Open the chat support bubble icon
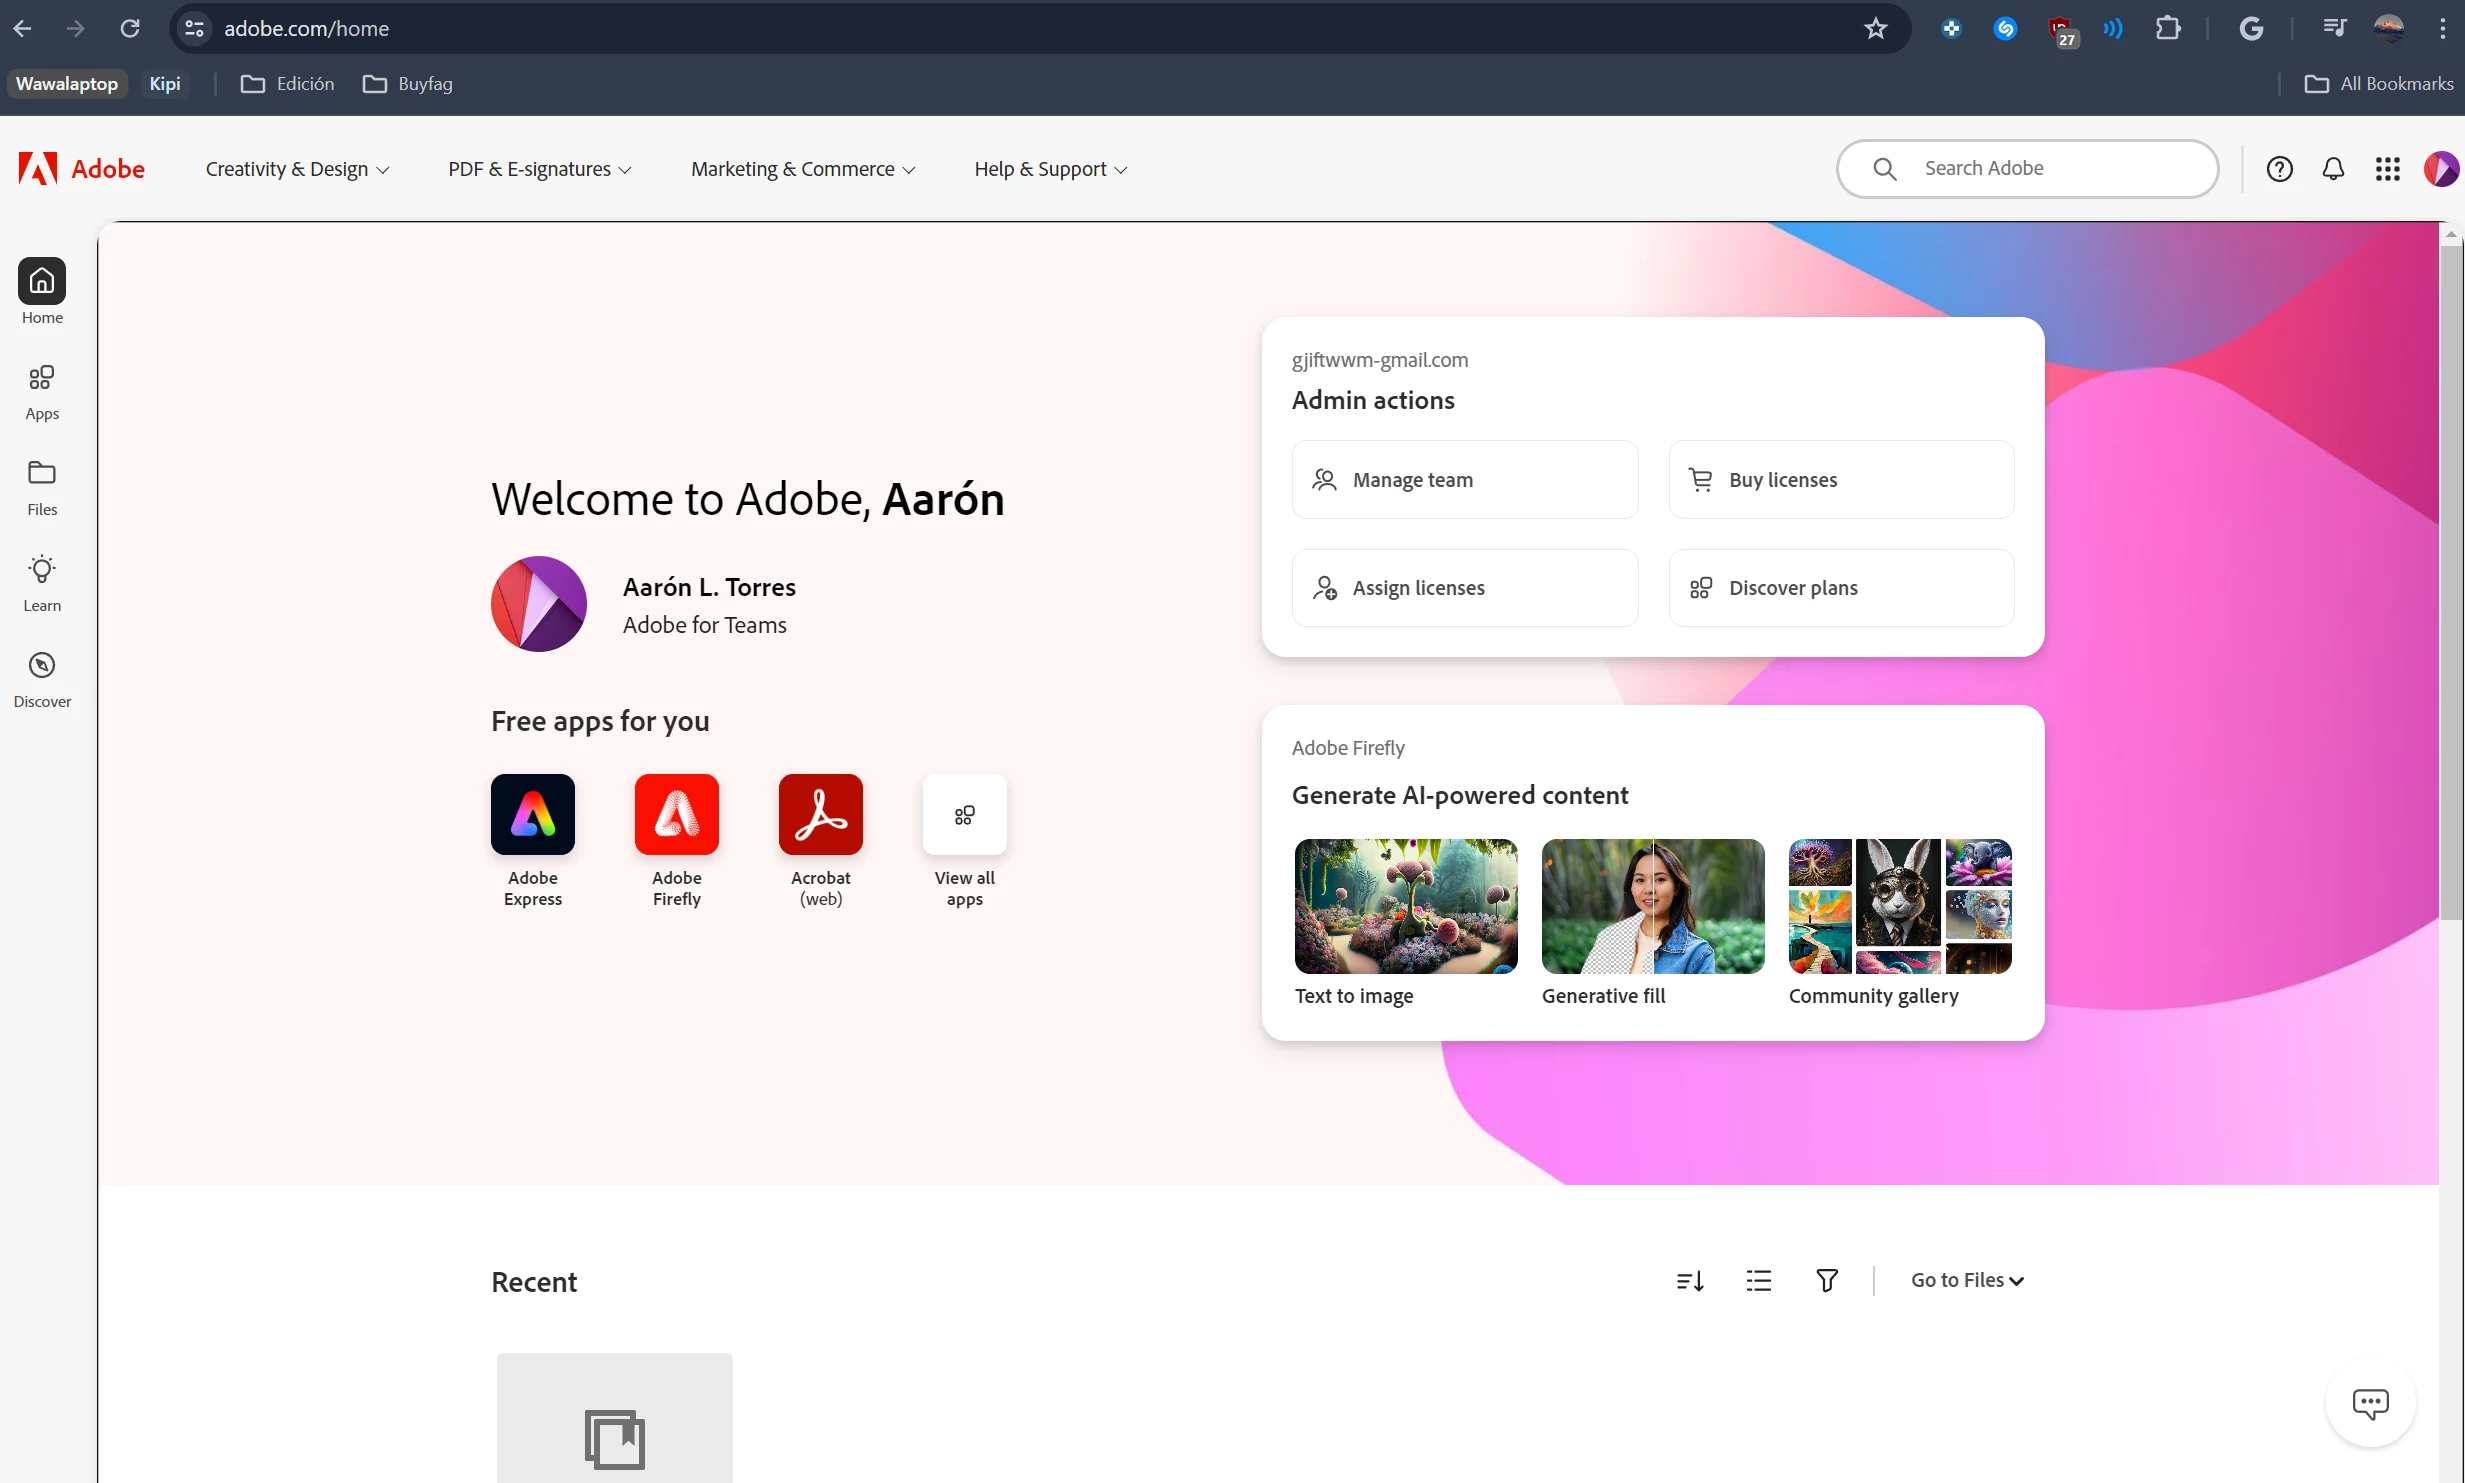The height and width of the screenshot is (1483, 2465). tap(2369, 1403)
